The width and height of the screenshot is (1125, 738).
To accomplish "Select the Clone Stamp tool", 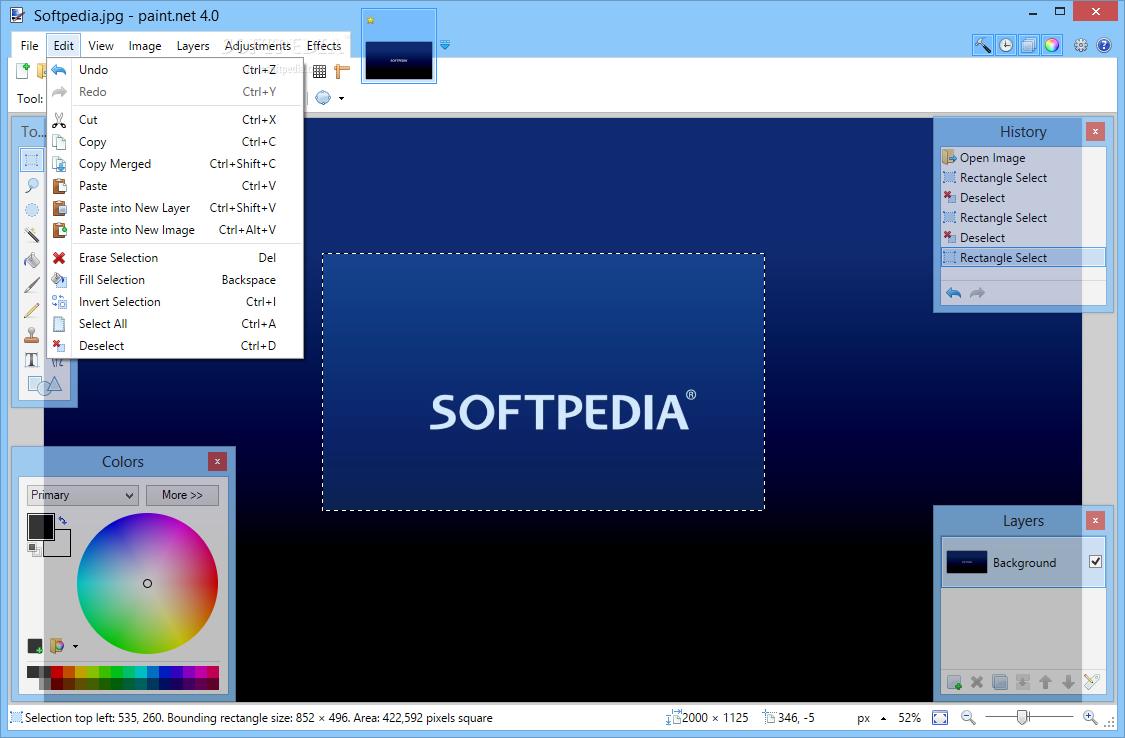I will (32, 335).
